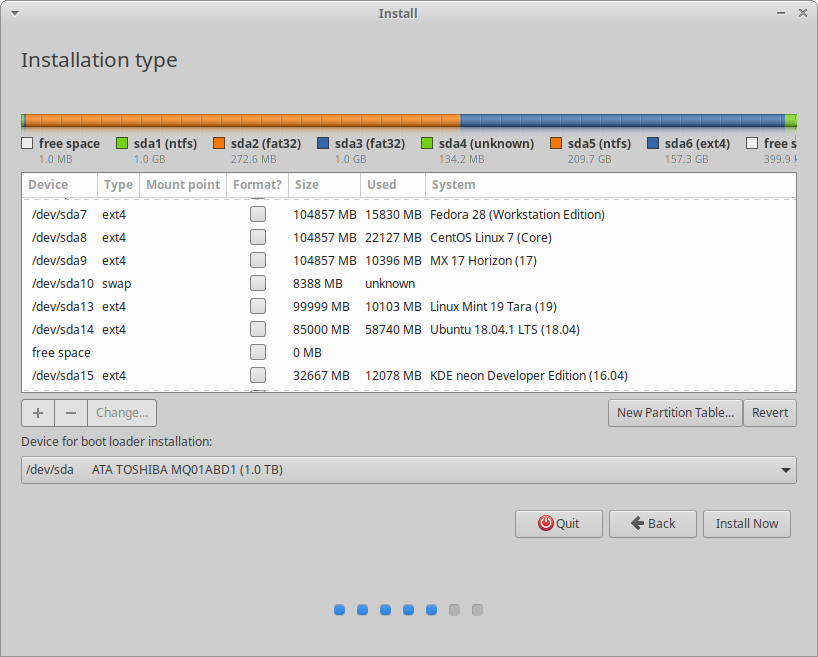Enable the Format checkbox for /dev/sda7
The width and height of the screenshot is (818, 657).
pyautogui.click(x=258, y=214)
